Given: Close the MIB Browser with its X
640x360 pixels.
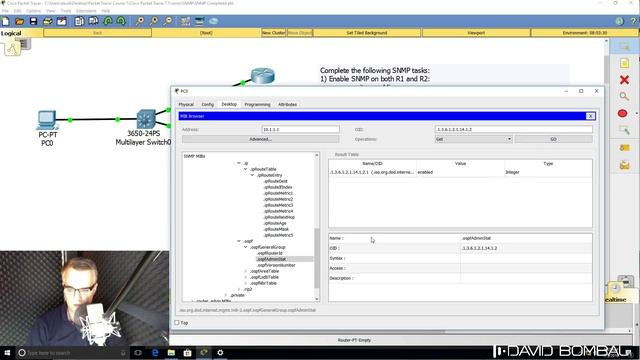Looking at the screenshot, I should tap(590, 116).
